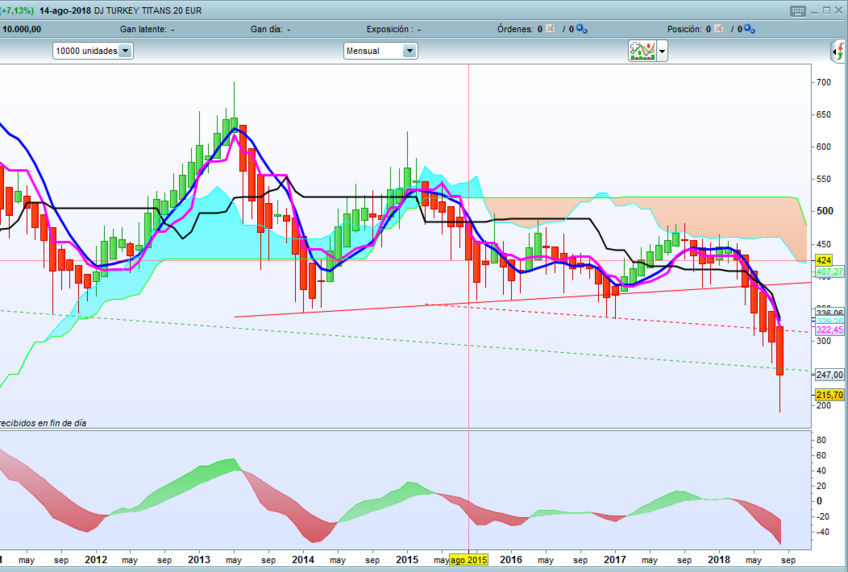This screenshot has width=848, height=572.
Task: Click the 247,00 price label
Action: coord(830,375)
